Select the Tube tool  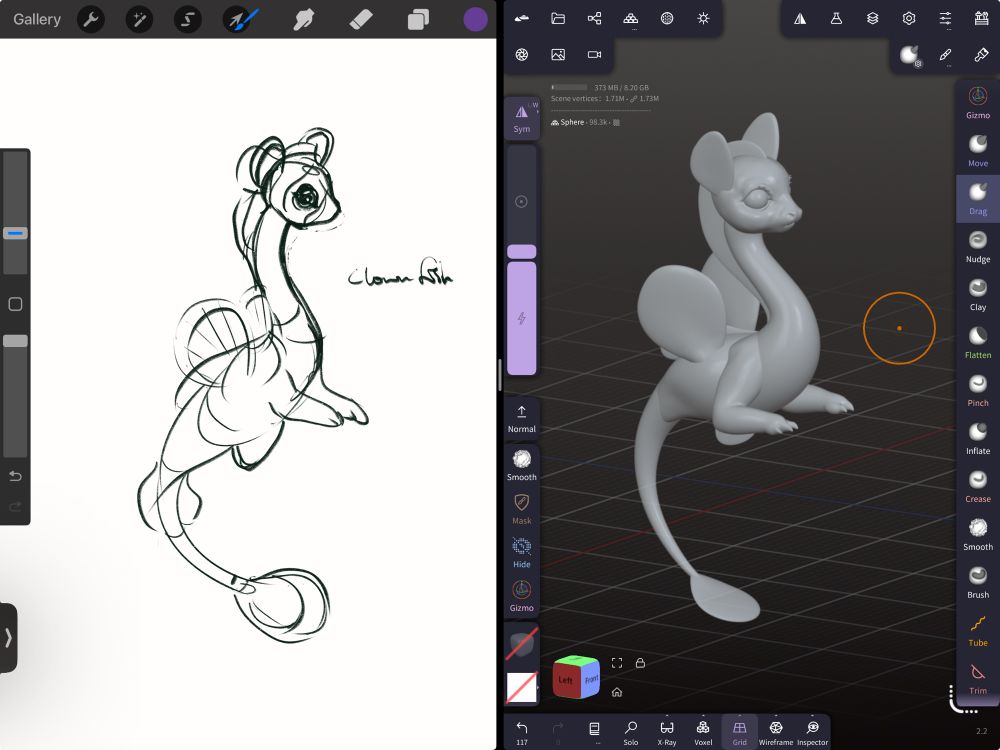tap(978, 630)
